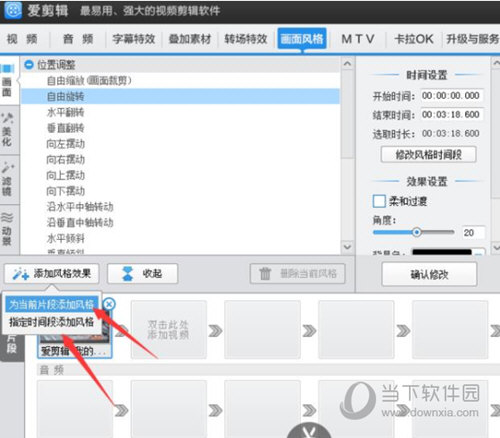Open the 卡拉OK tab
Screen dimensions: 500x438
[414, 39]
